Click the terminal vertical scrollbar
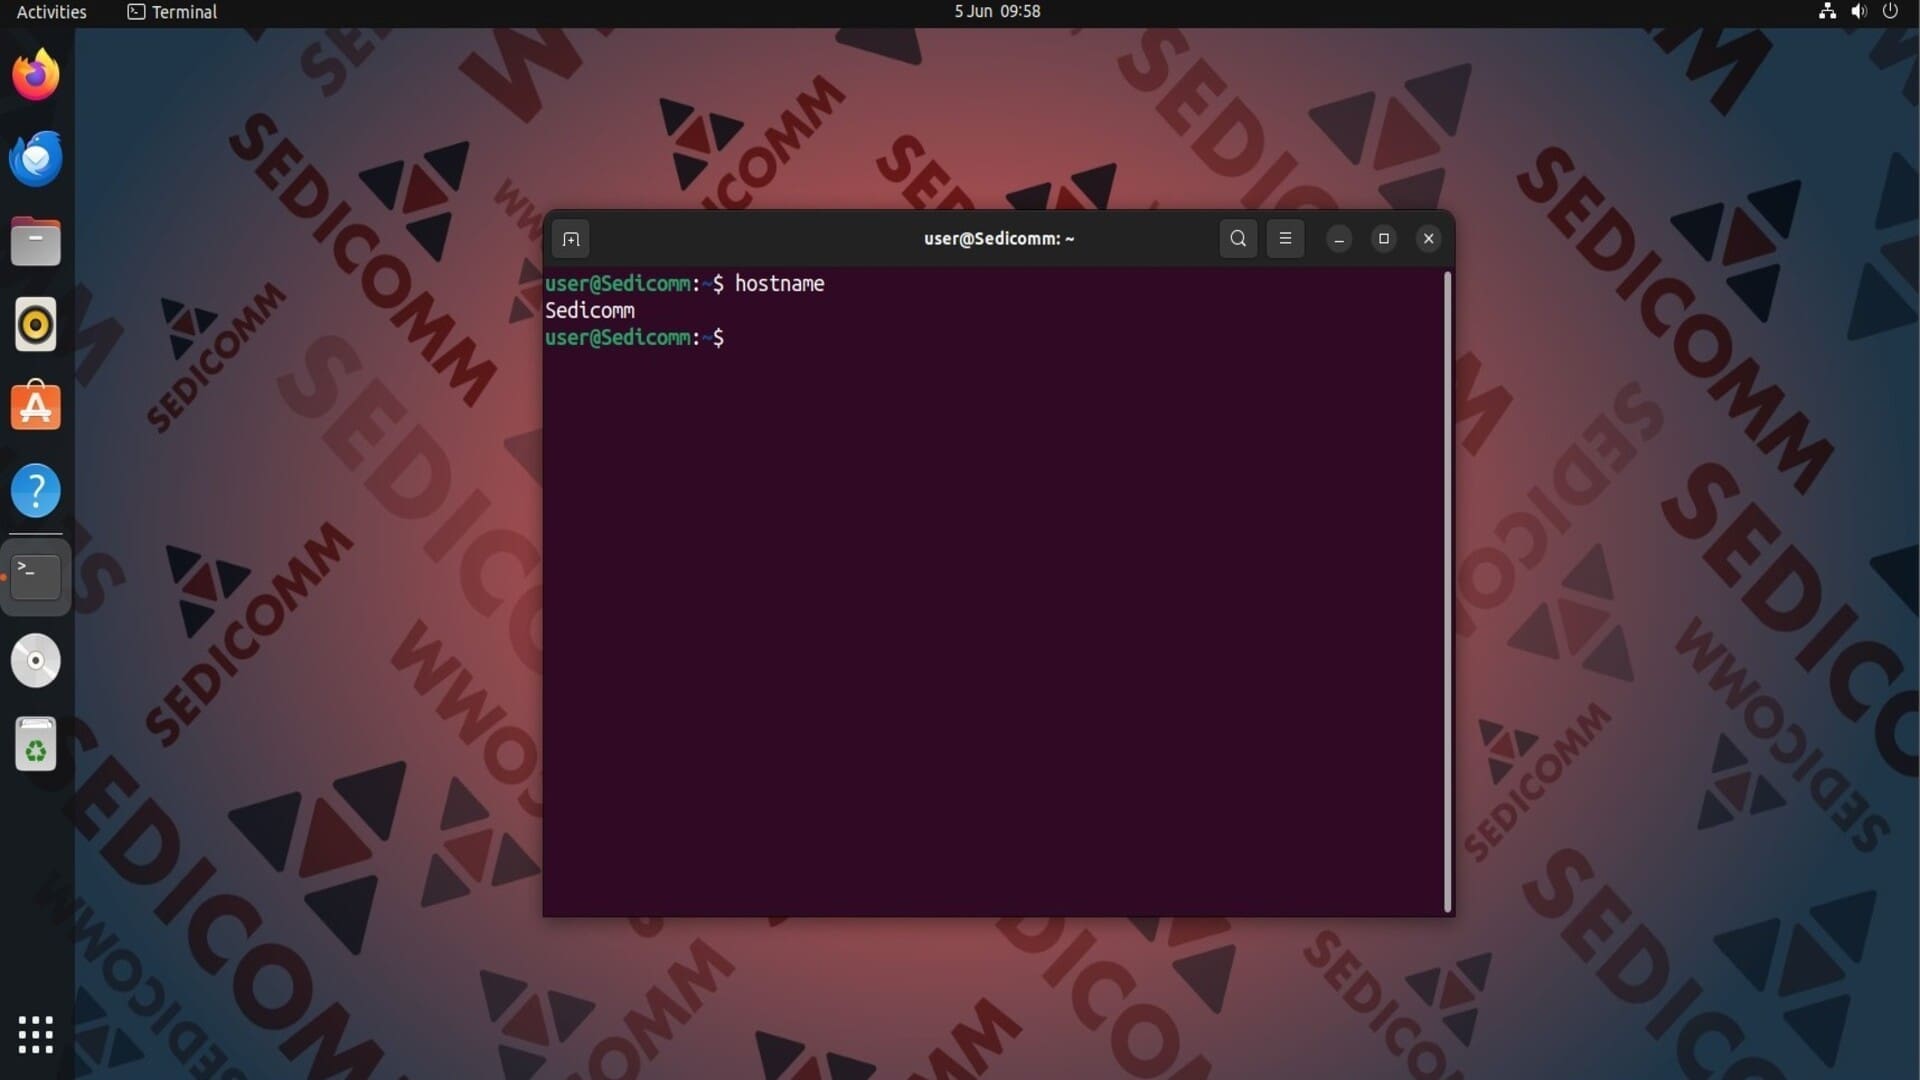 [x=1447, y=592]
